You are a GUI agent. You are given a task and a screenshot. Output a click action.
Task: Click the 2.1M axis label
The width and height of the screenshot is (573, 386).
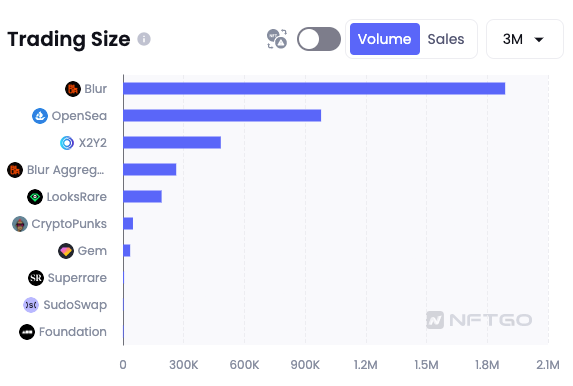click(x=548, y=365)
